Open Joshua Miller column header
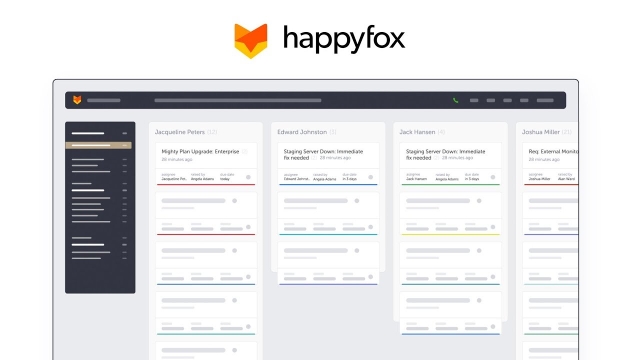Viewport: 640px width, 360px height. (x=541, y=132)
